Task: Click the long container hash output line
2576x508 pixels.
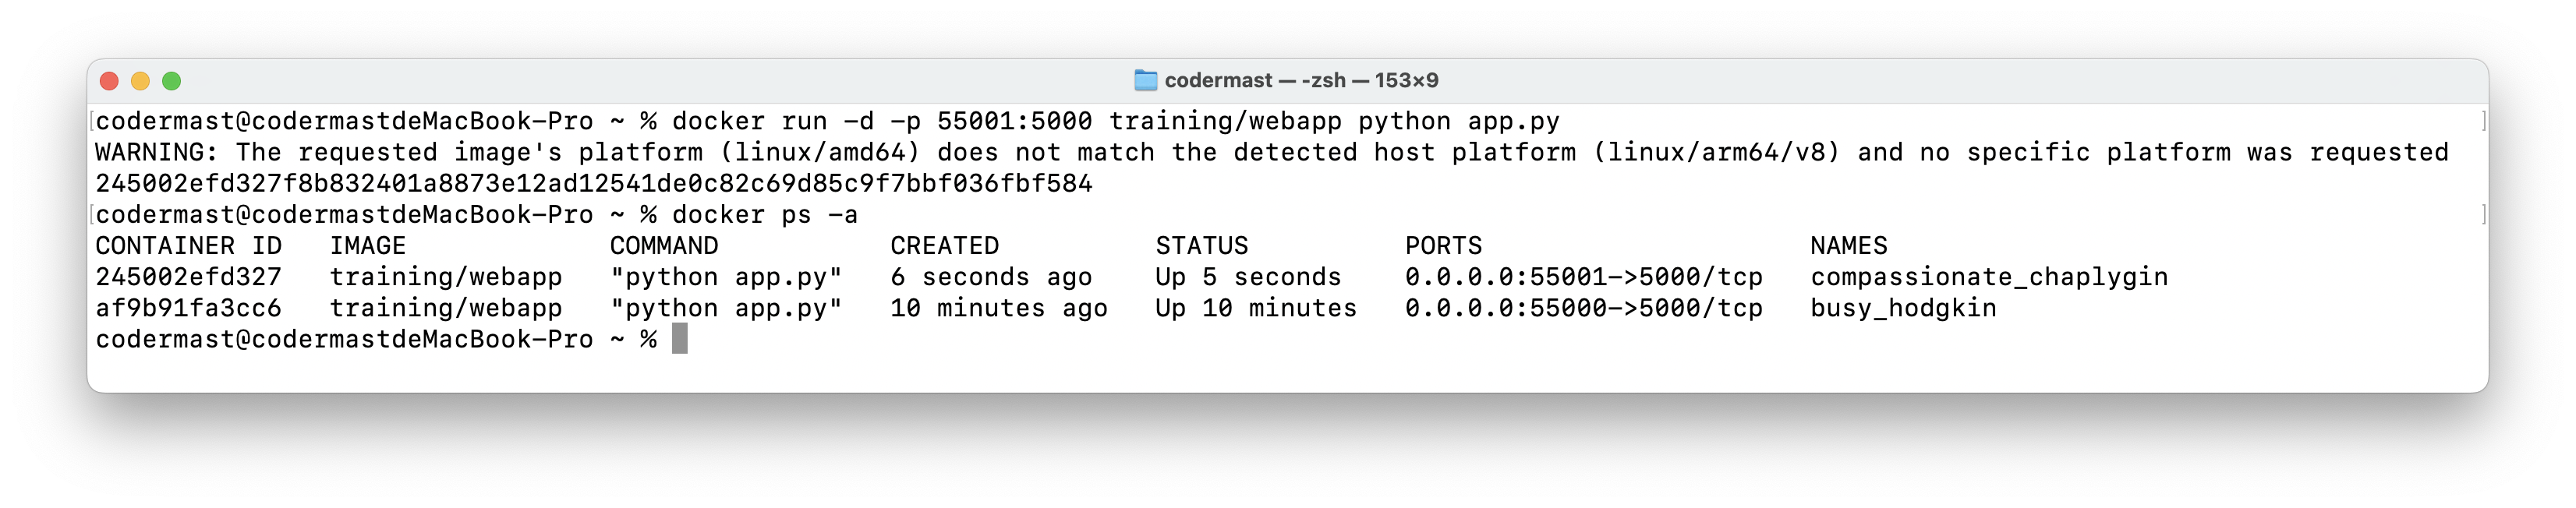Action: click(594, 183)
